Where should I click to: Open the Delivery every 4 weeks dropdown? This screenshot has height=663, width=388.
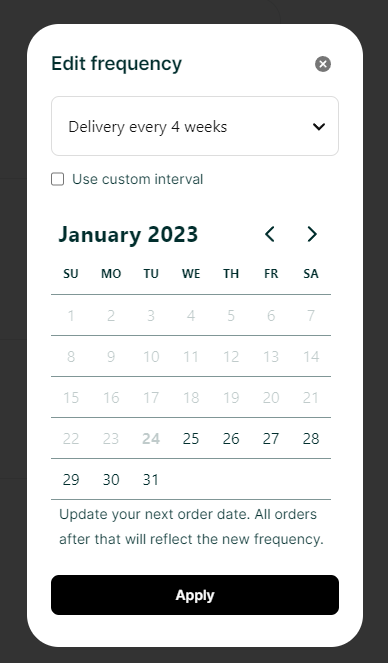point(195,126)
